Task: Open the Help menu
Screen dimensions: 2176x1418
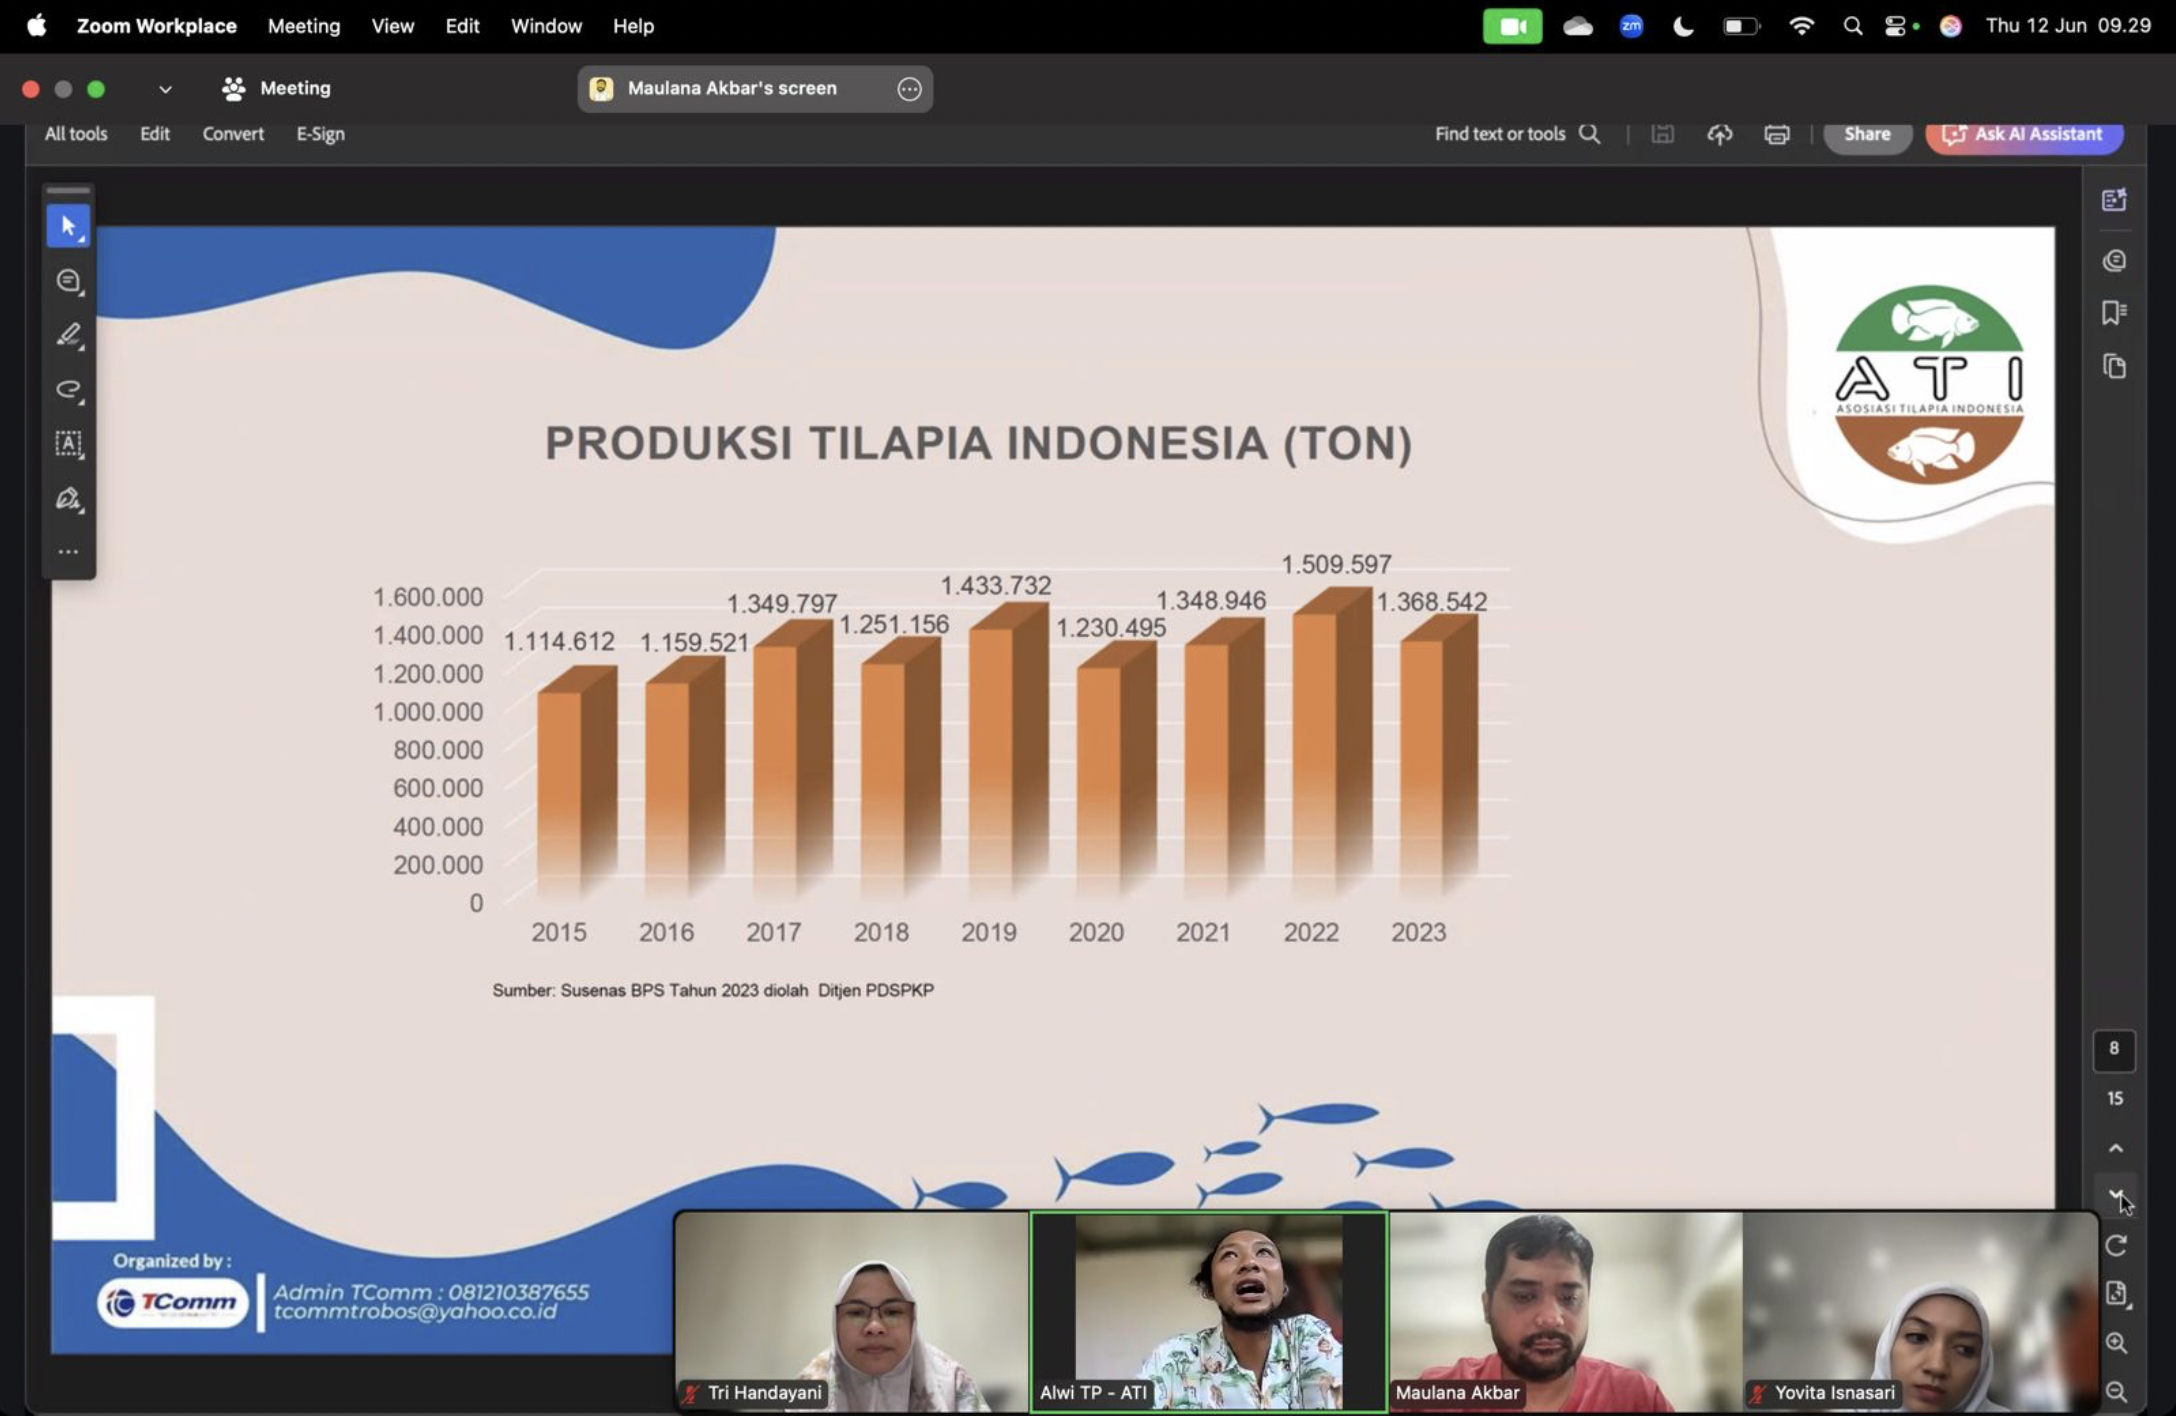Action: 633,26
